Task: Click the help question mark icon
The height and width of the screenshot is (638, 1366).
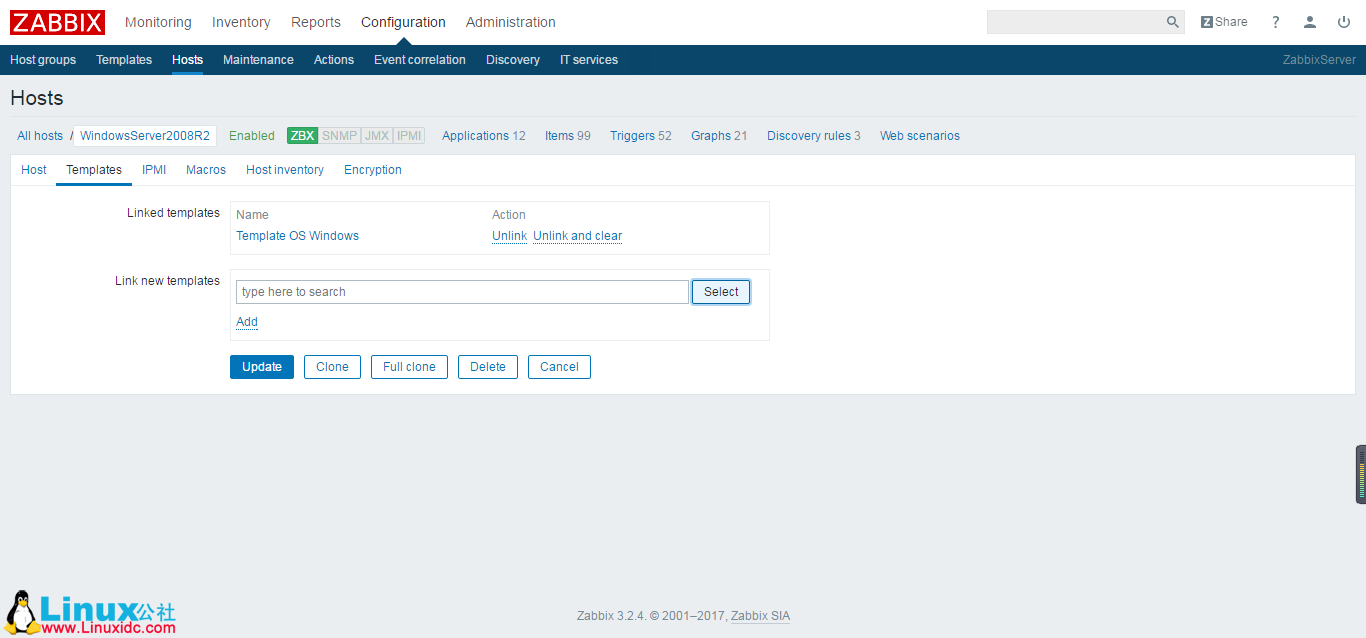Action: click(x=1275, y=21)
